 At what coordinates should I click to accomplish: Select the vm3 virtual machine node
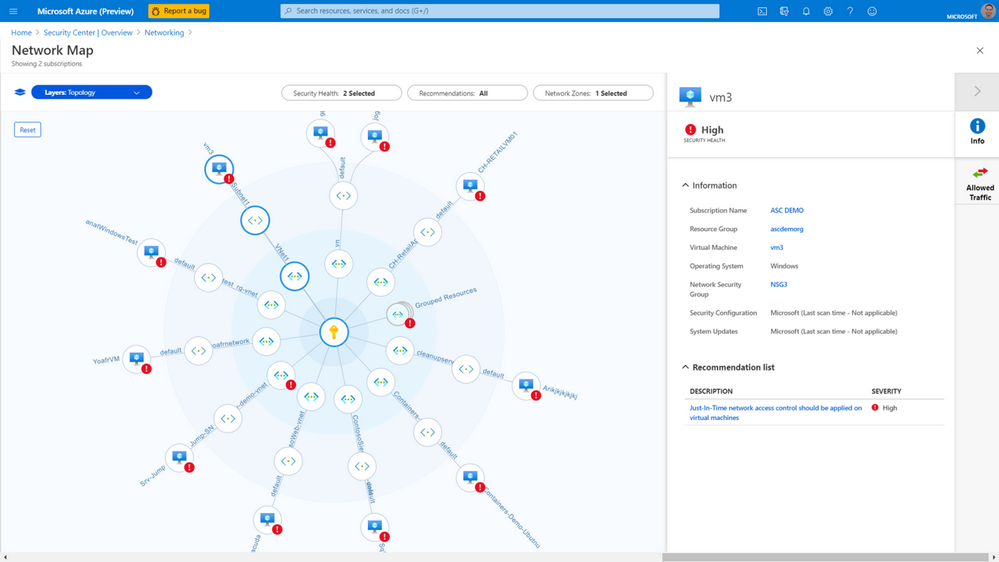point(219,169)
